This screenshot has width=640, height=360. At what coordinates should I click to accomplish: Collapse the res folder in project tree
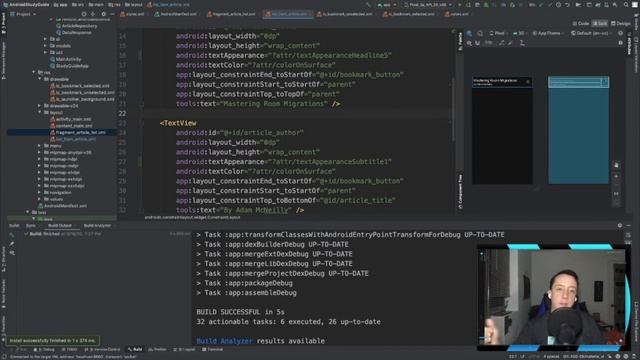click(34, 72)
